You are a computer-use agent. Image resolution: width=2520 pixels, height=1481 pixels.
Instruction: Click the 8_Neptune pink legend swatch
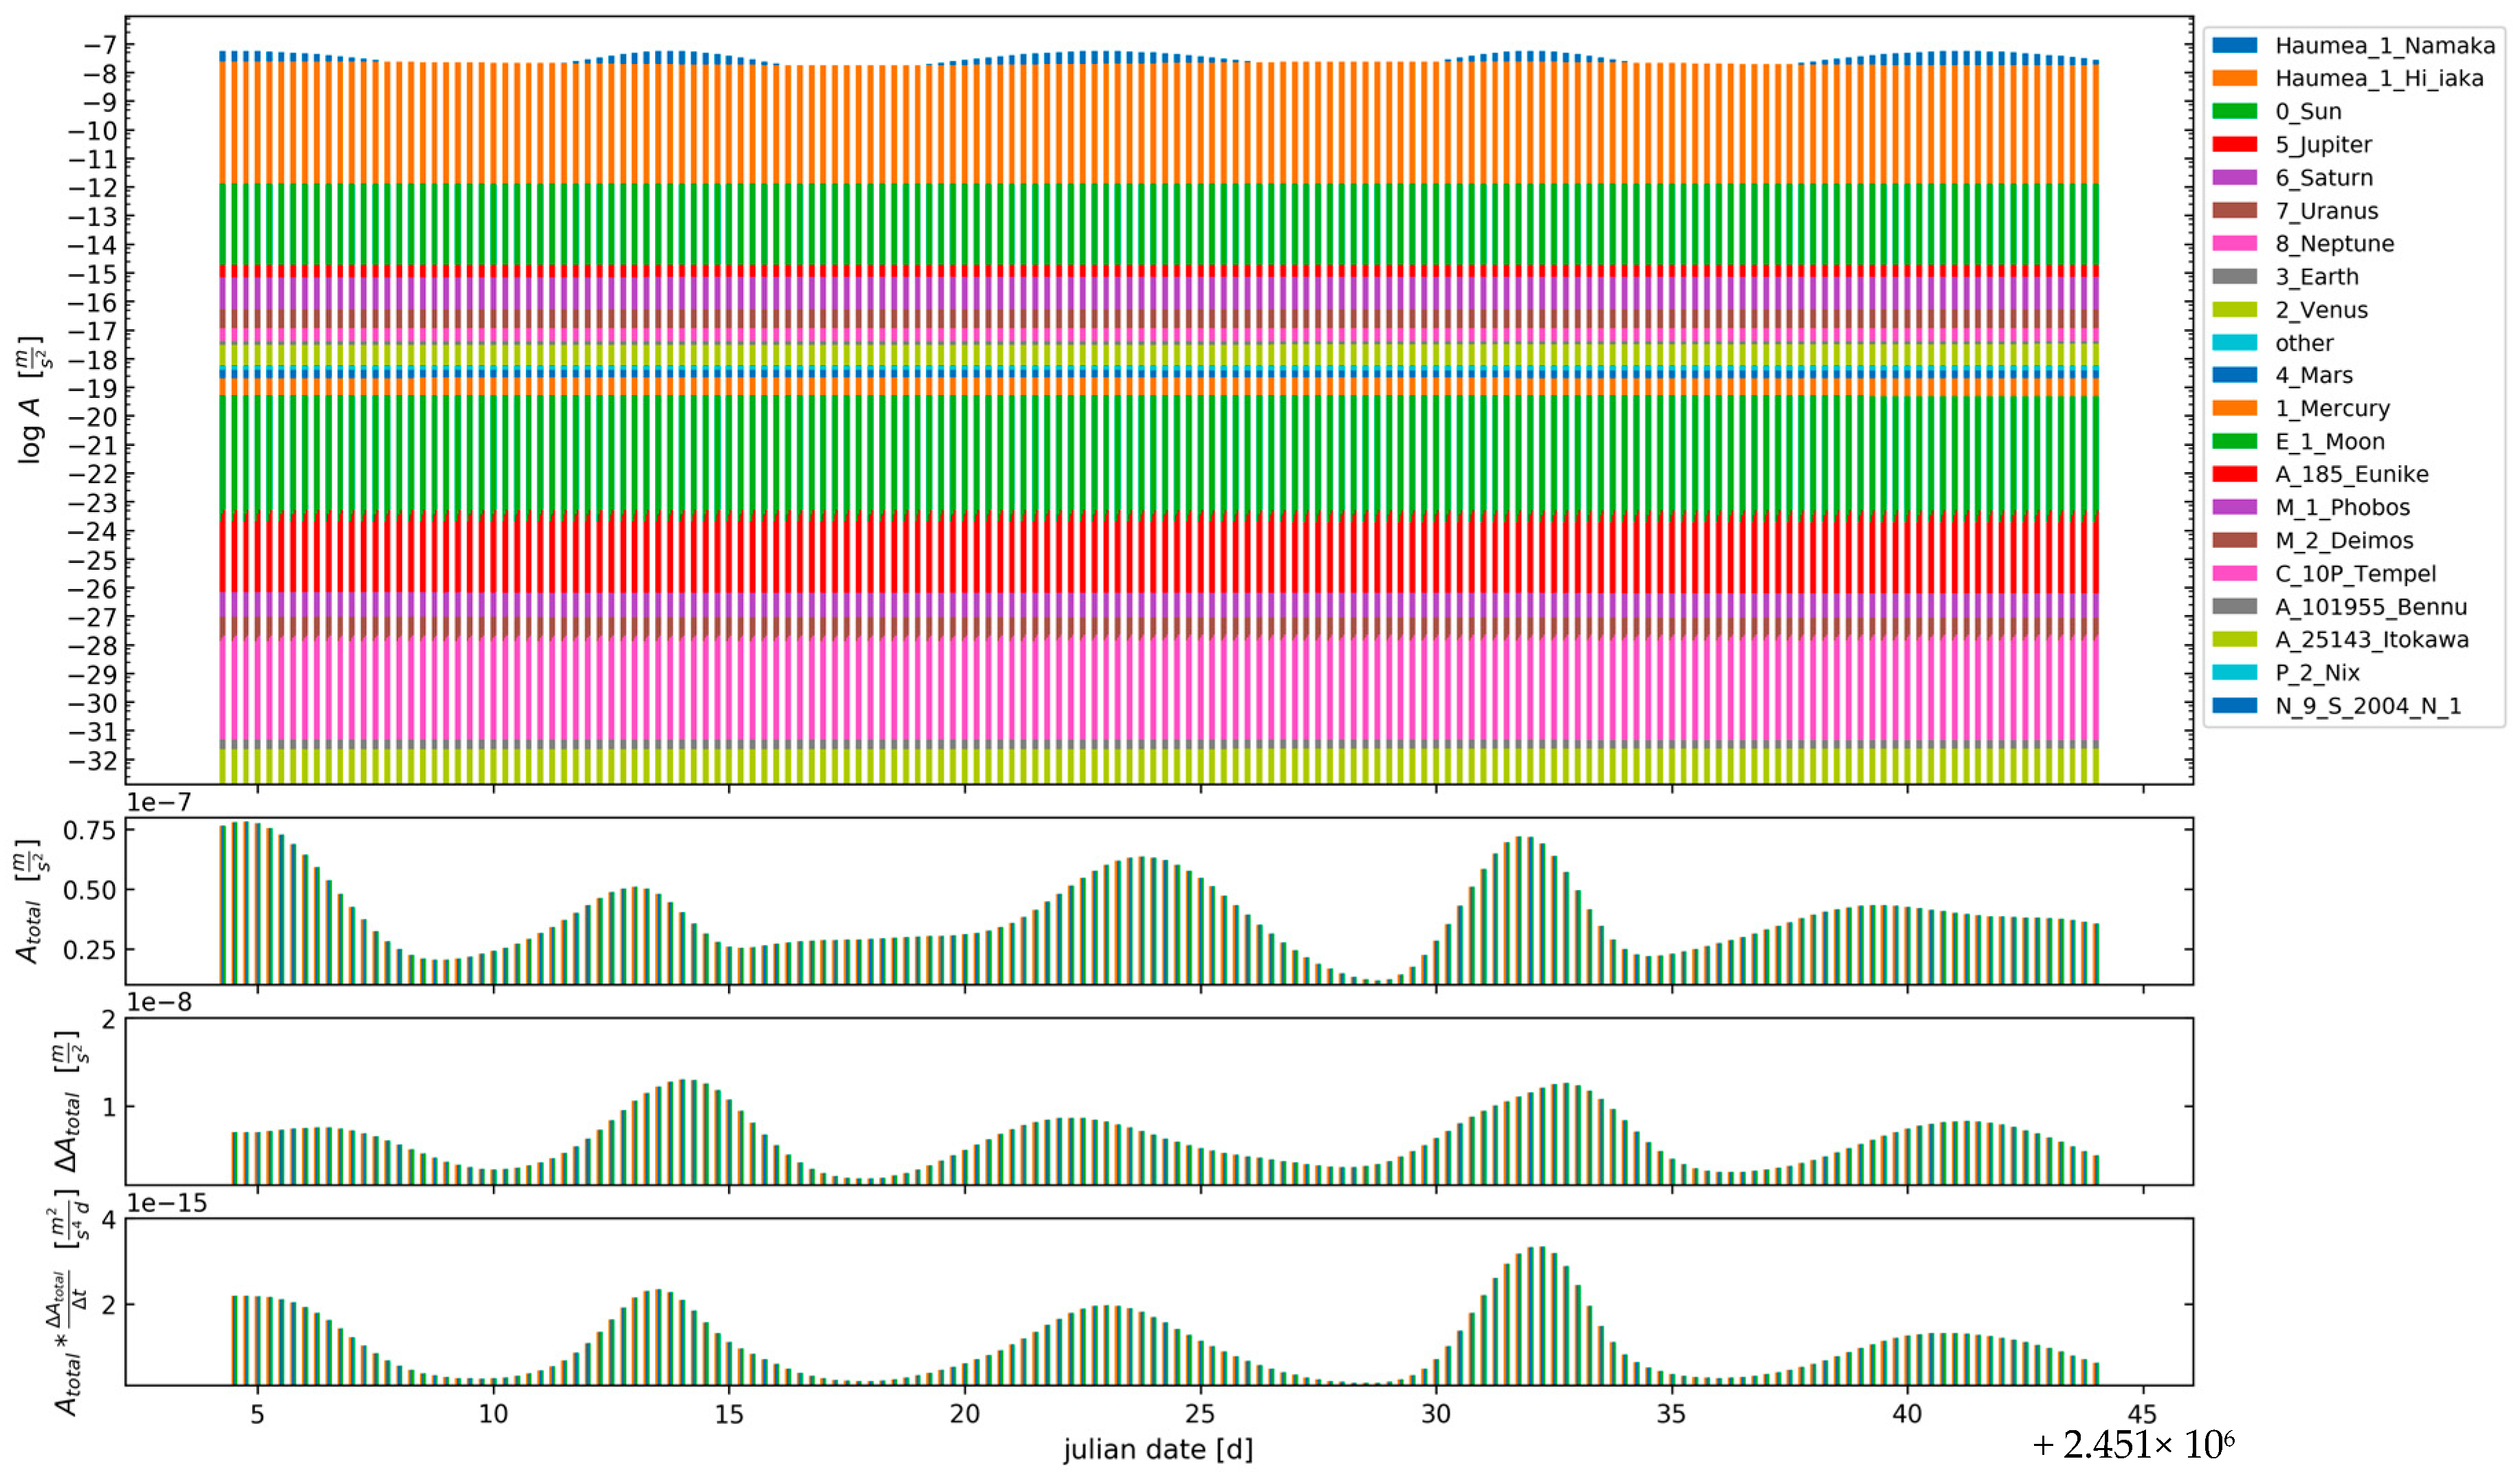point(2234,243)
